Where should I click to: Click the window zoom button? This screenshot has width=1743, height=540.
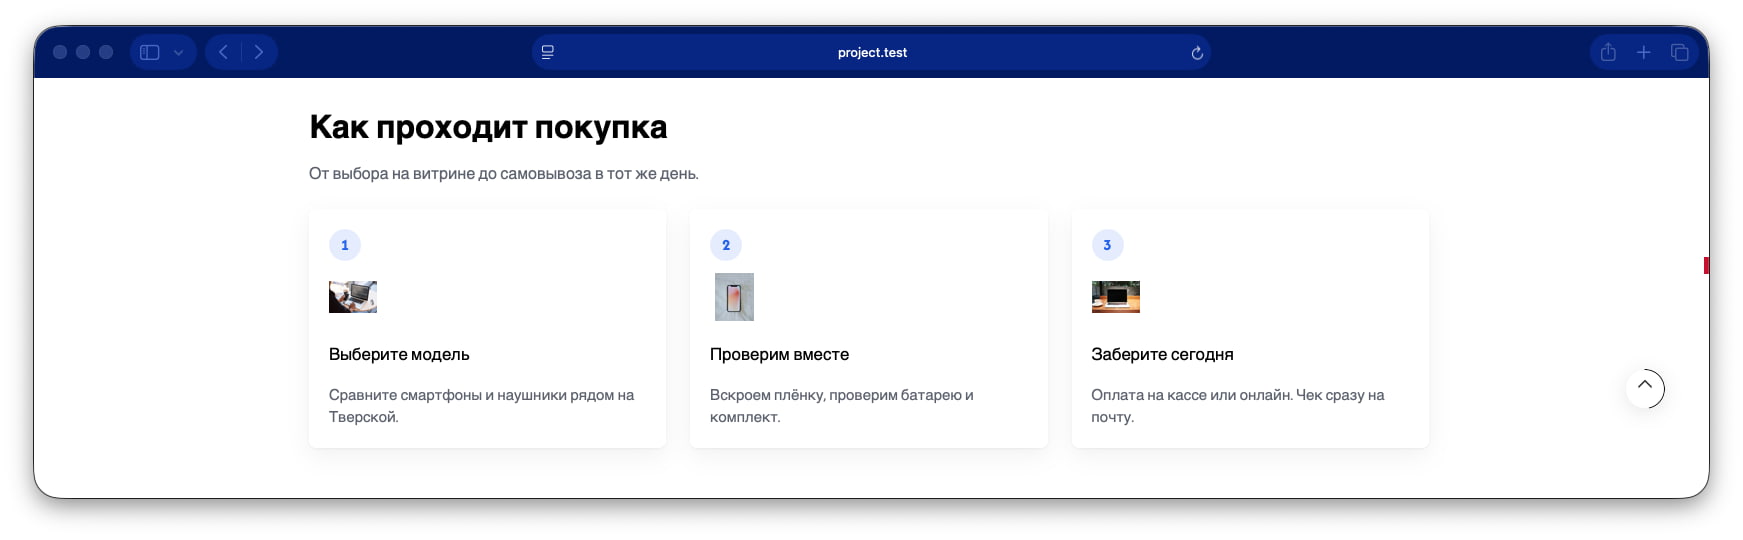pyautogui.click(x=106, y=52)
